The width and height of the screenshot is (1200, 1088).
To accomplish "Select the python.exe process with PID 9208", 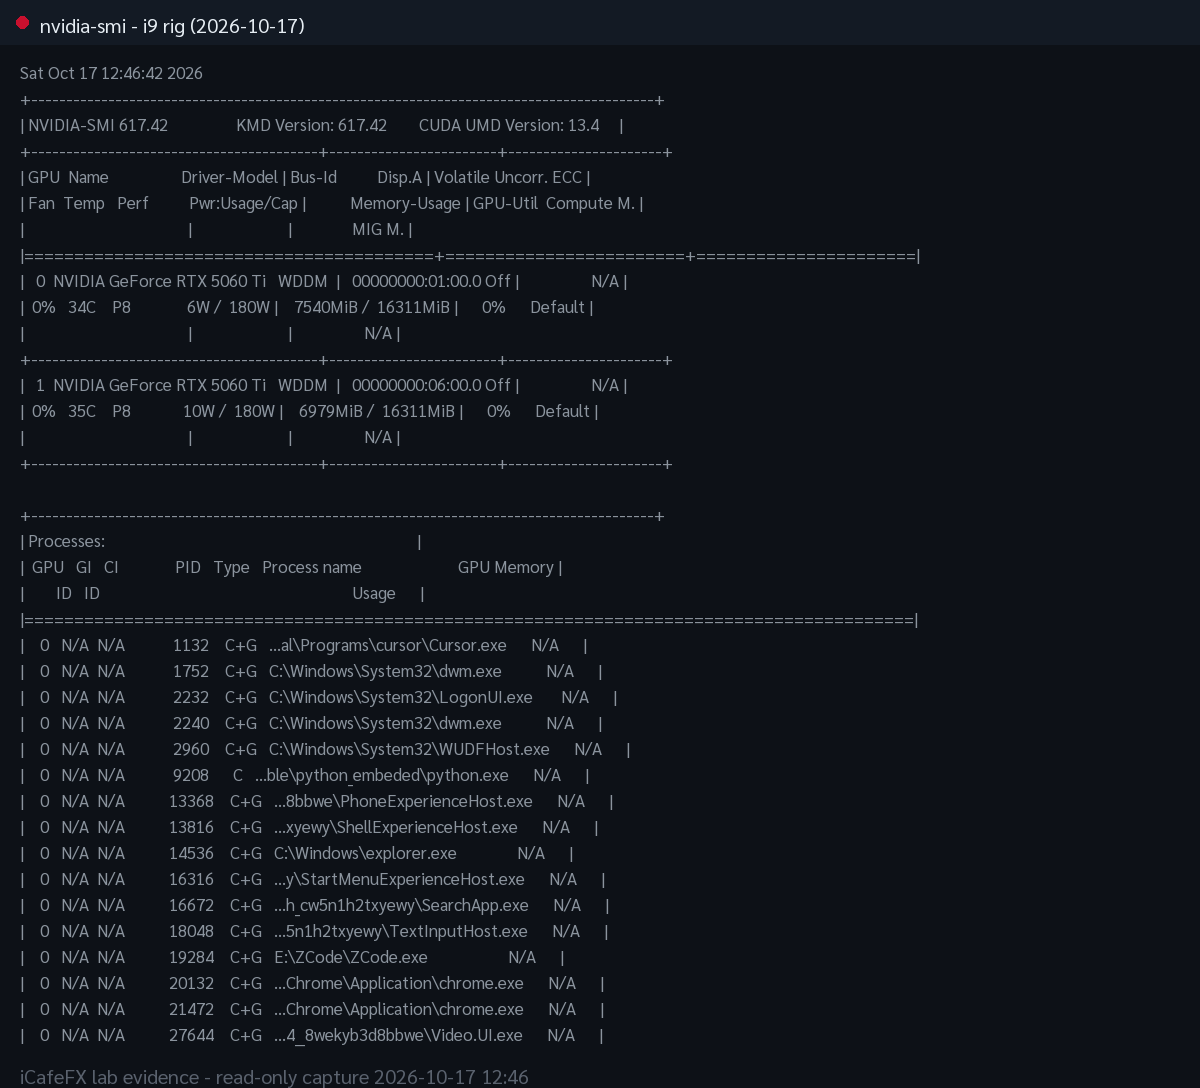I will click(304, 775).
